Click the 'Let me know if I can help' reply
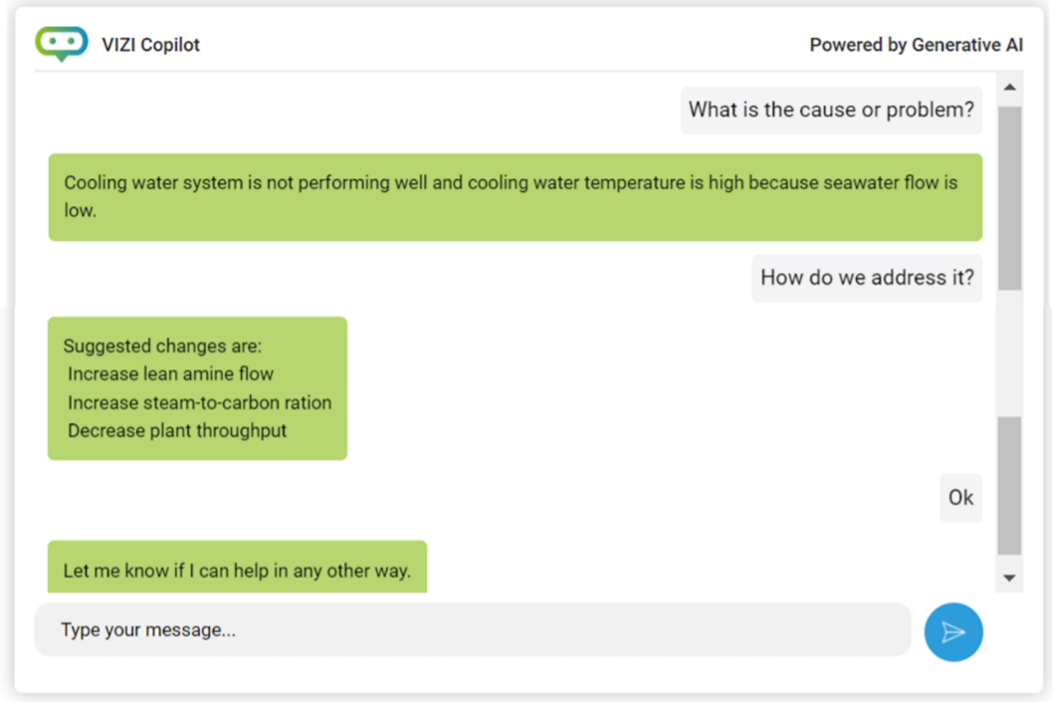This screenshot has width=1057, height=705. pos(237,571)
